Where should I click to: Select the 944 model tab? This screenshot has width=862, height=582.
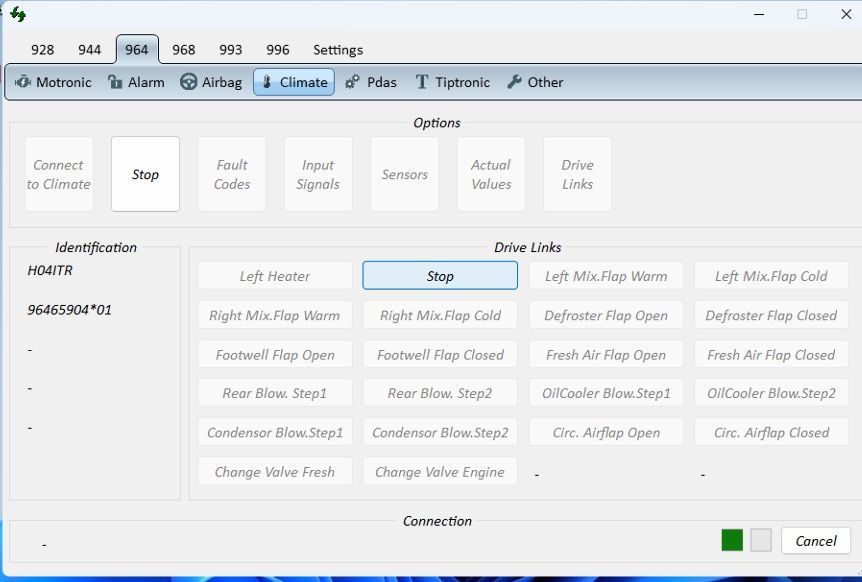coord(90,50)
